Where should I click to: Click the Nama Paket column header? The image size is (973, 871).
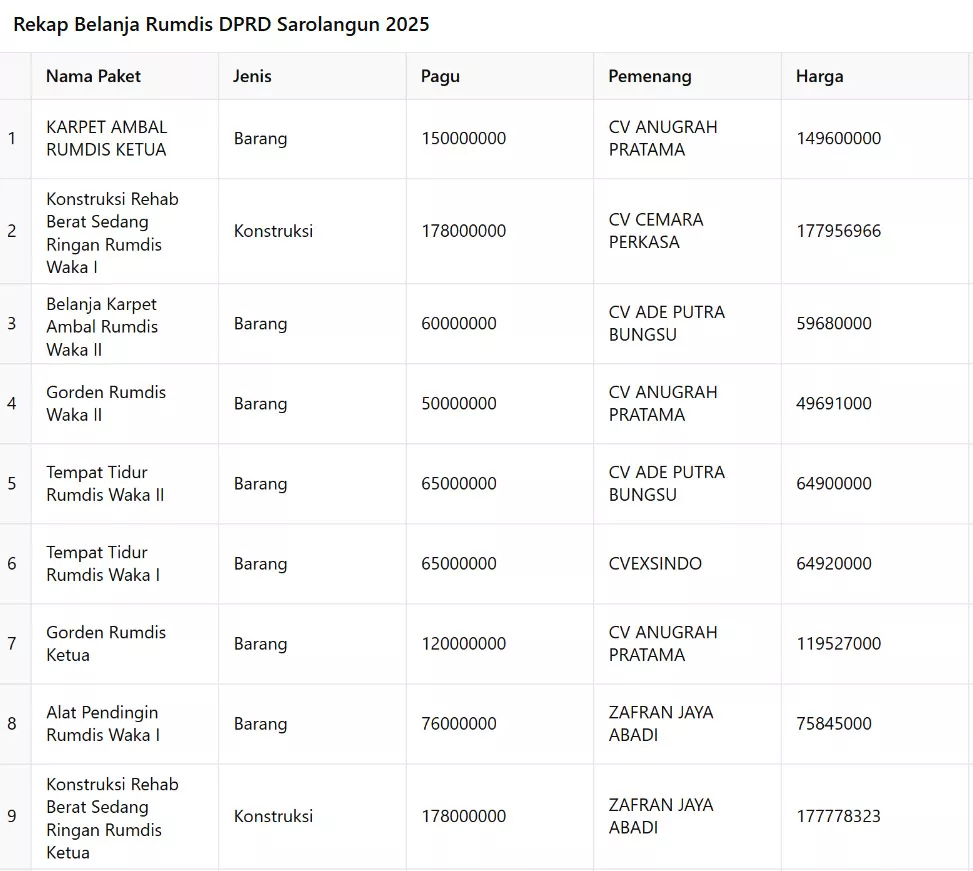[93, 76]
